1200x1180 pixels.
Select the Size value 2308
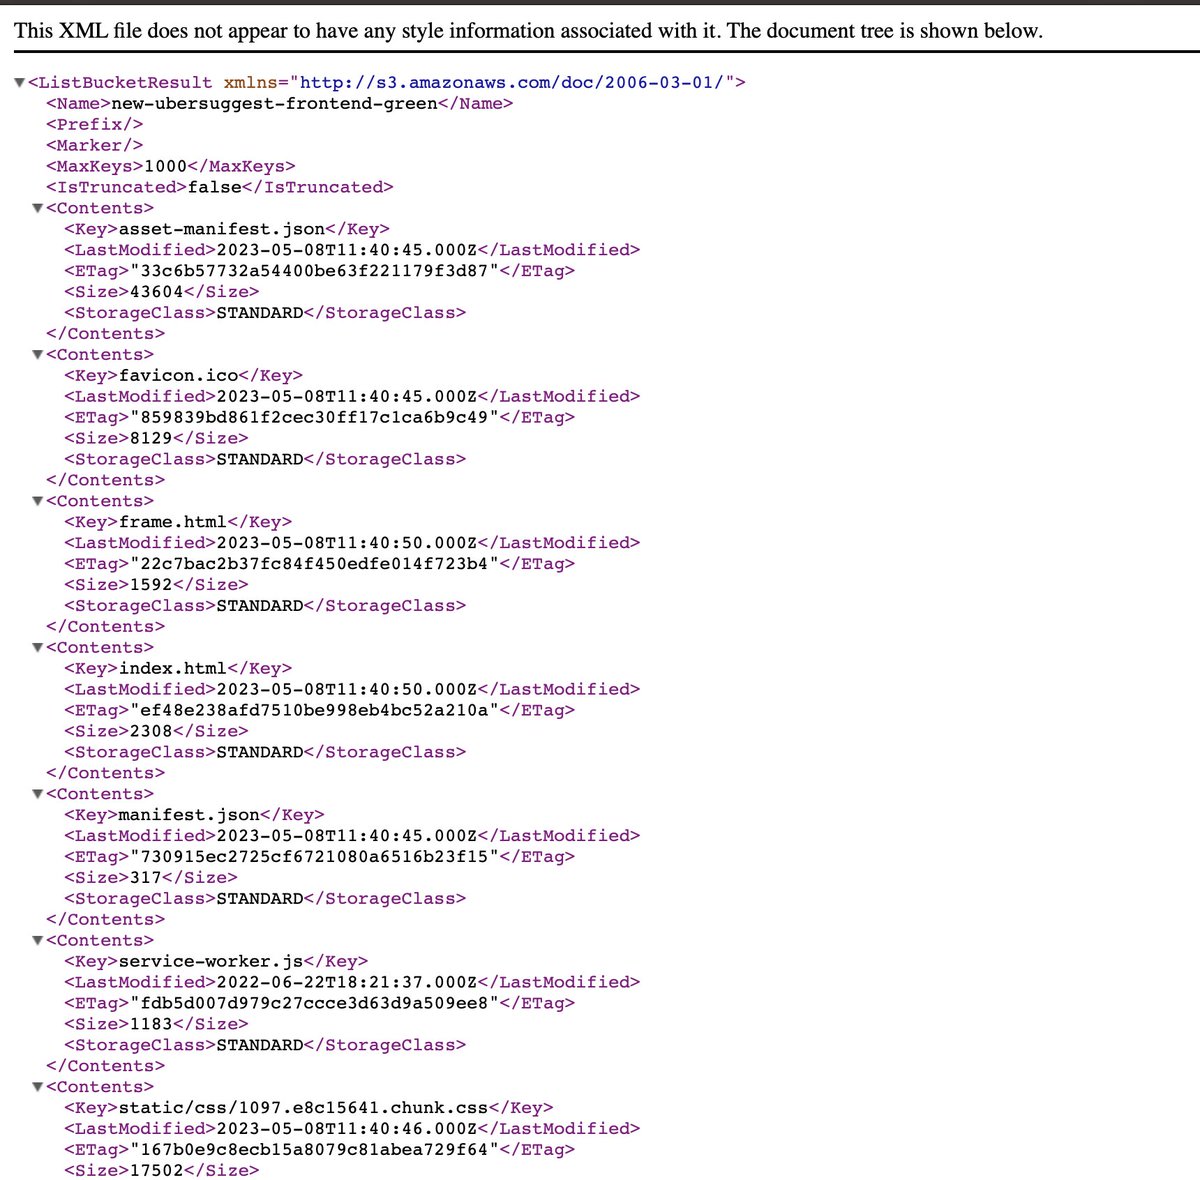pyautogui.click(x=151, y=731)
